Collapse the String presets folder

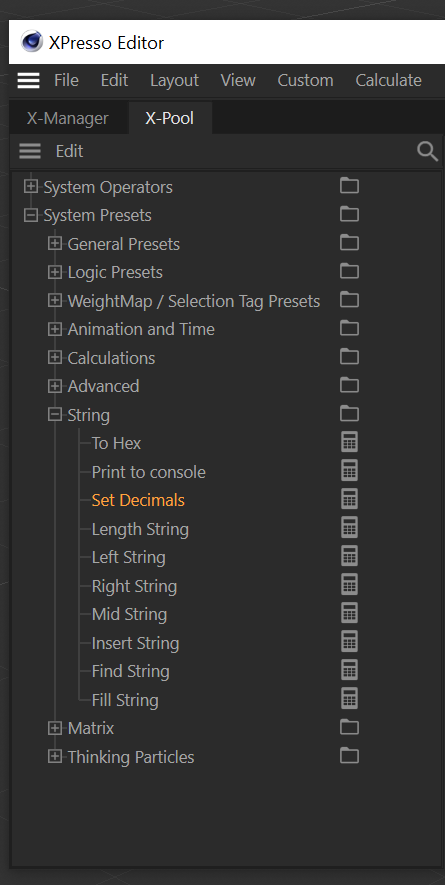[x=55, y=414]
